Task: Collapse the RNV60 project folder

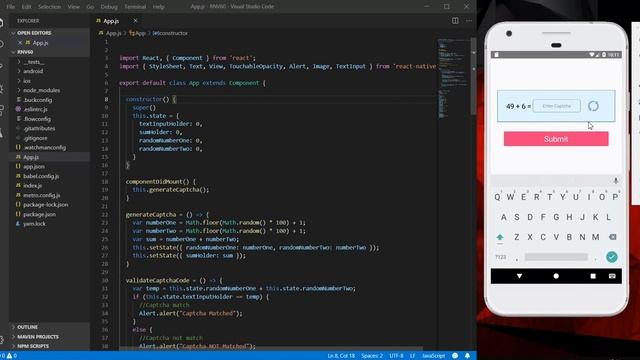Action: coord(49,52)
